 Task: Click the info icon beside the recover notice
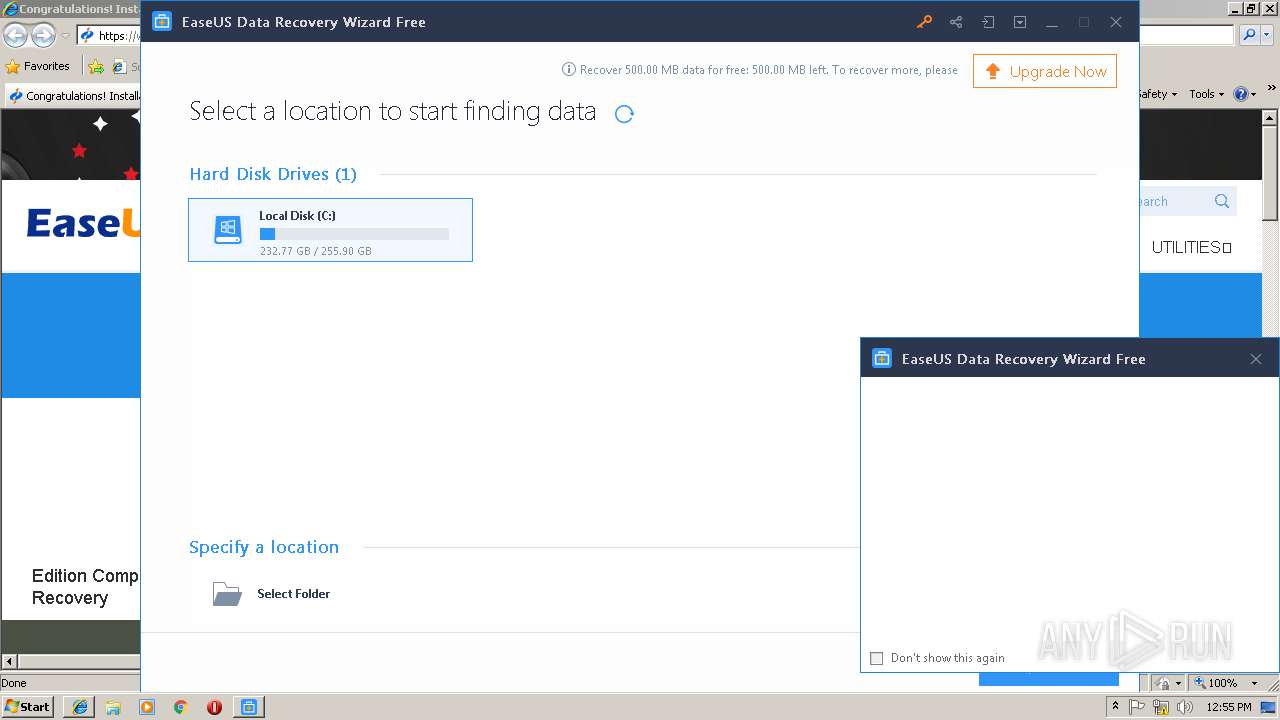569,70
